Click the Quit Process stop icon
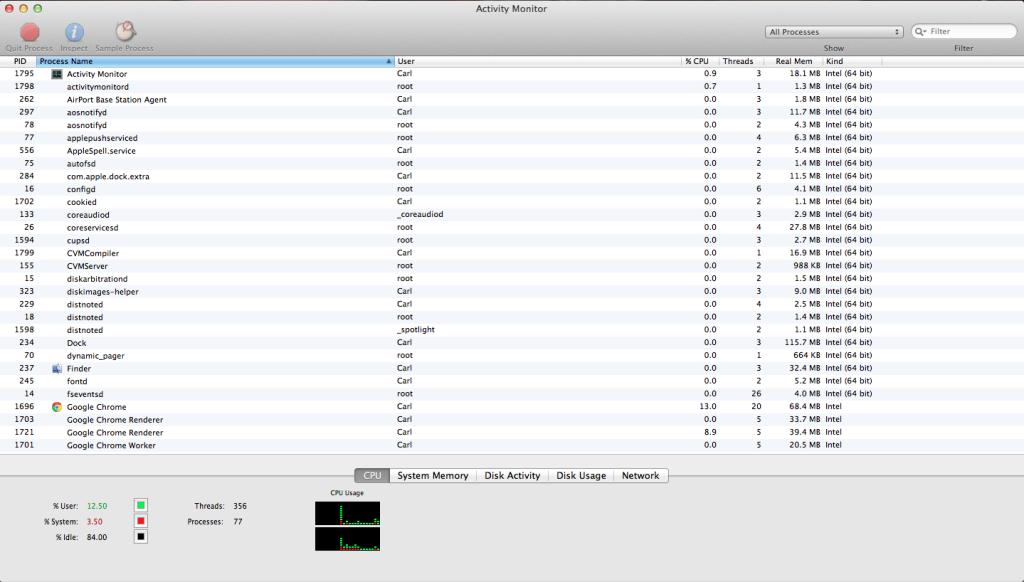Screen dimensions: 1024x582 (x=29, y=31)
